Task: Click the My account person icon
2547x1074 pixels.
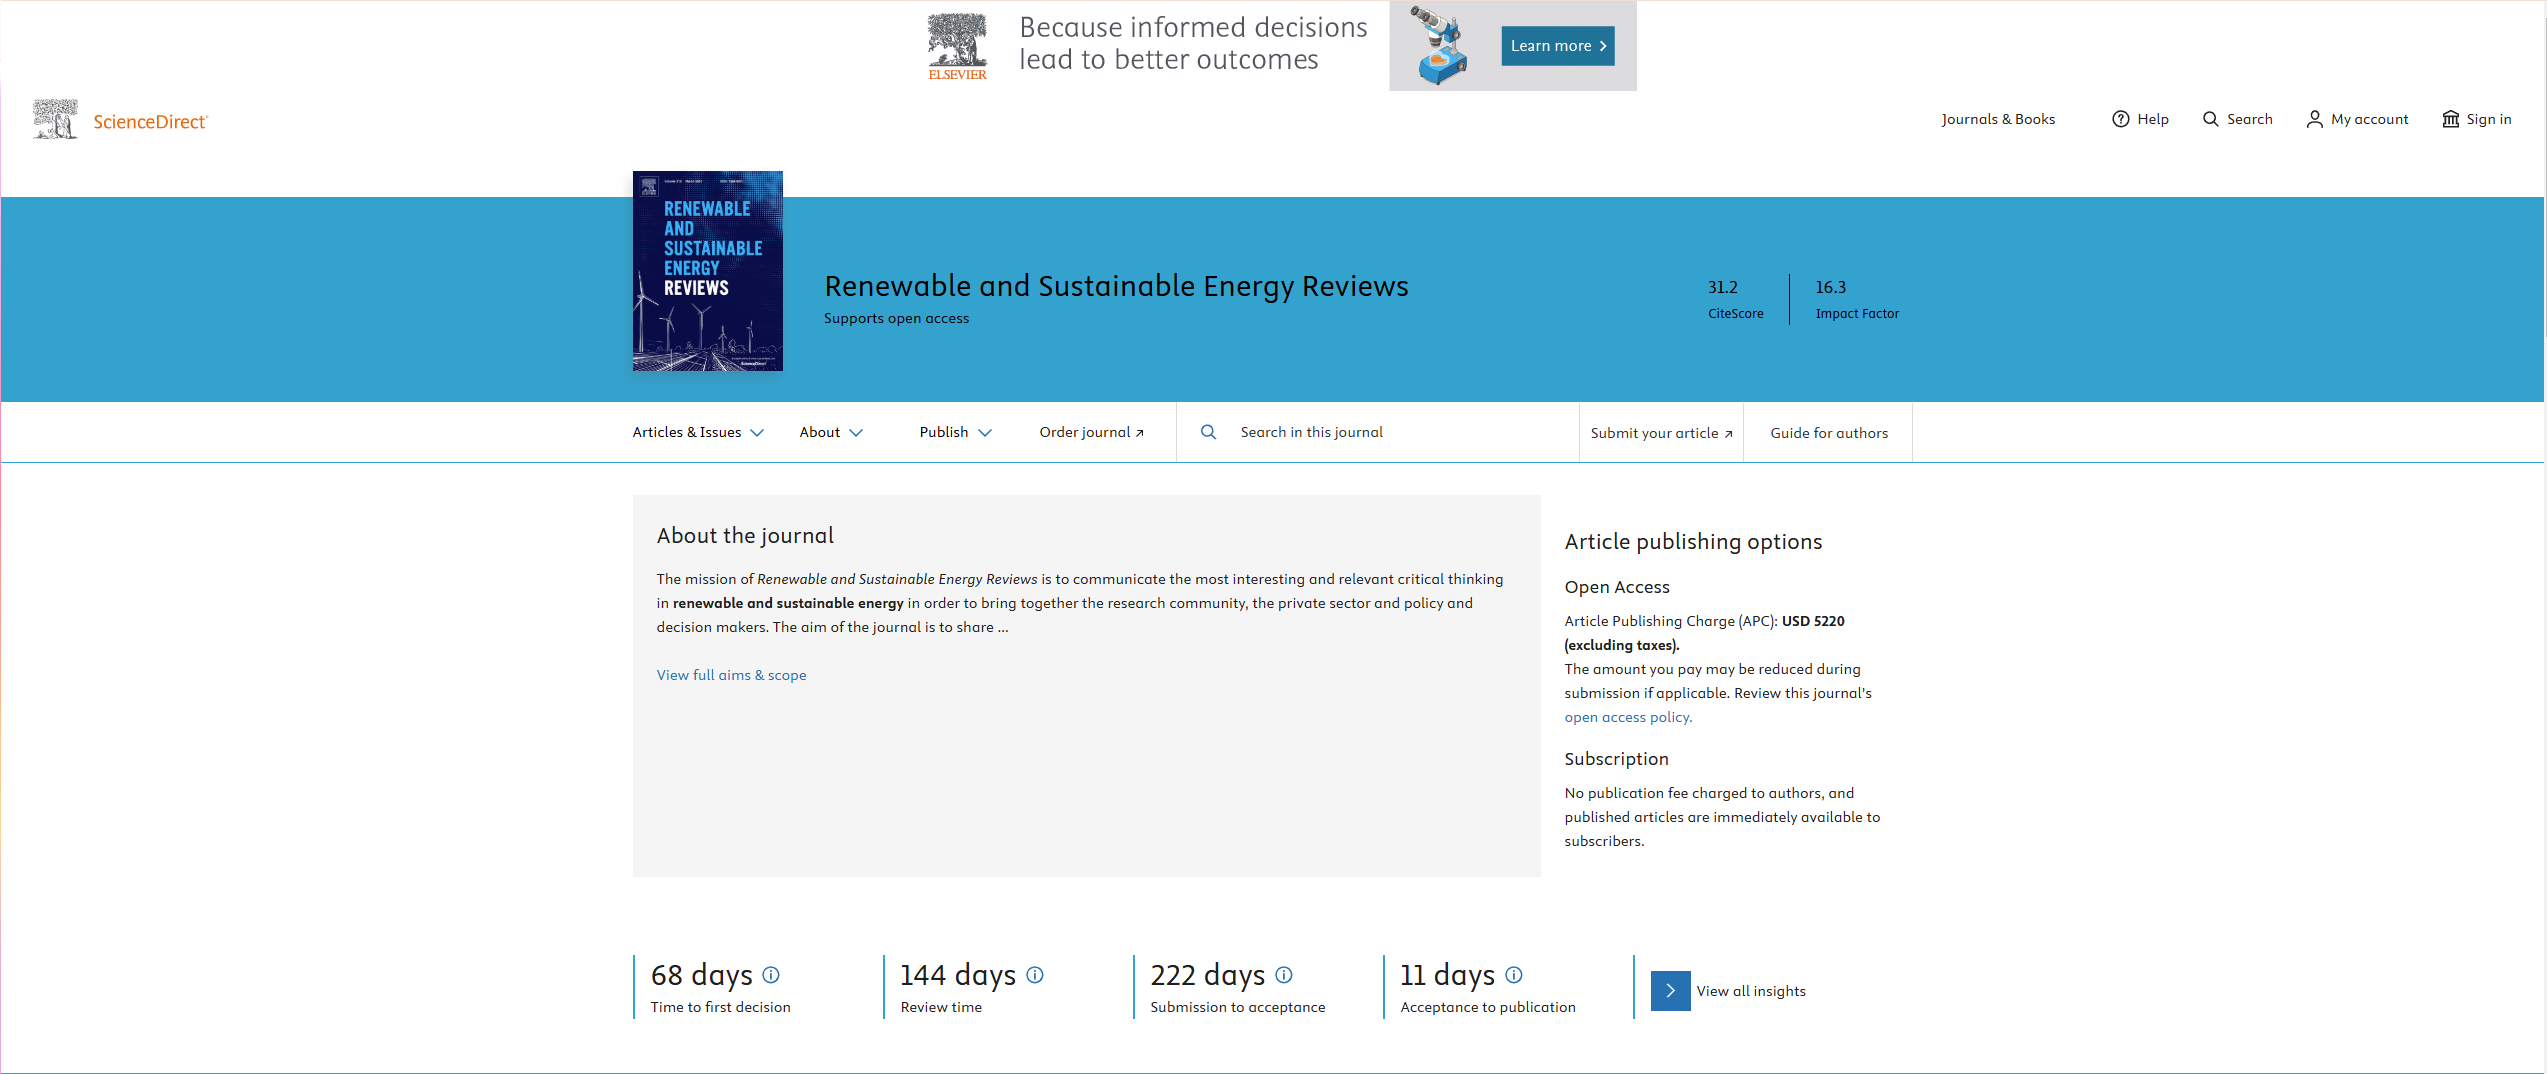Action: (2314, 119)
